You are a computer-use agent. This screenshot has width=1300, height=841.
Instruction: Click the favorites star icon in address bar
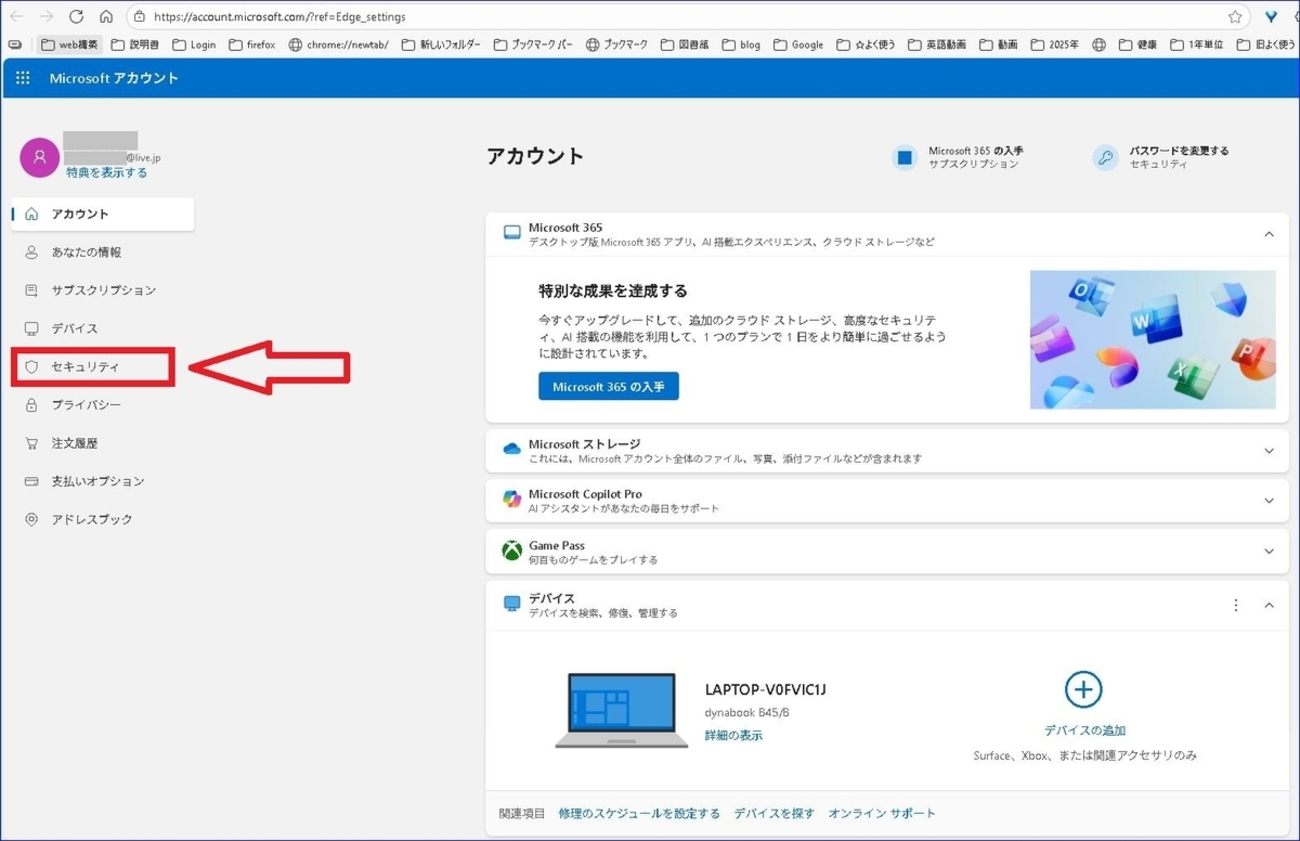[x=1237, y=16]
